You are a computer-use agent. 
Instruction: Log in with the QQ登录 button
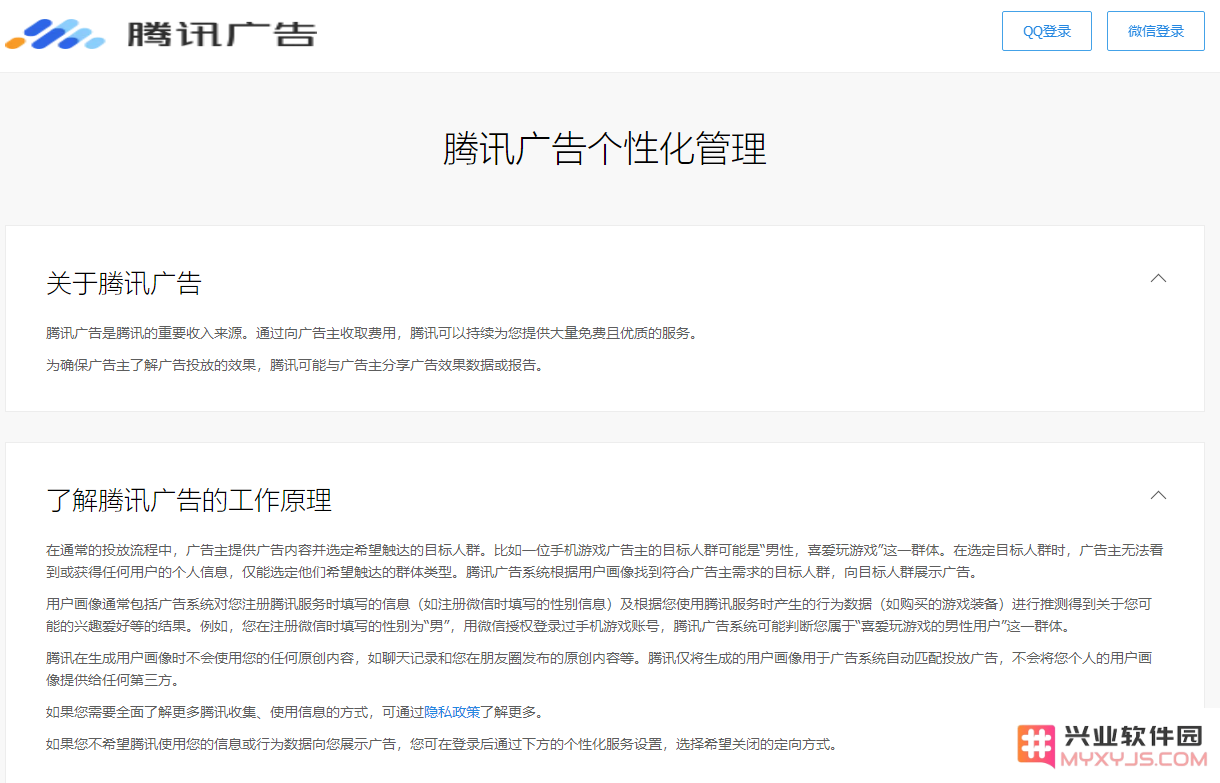[1047, 31]
